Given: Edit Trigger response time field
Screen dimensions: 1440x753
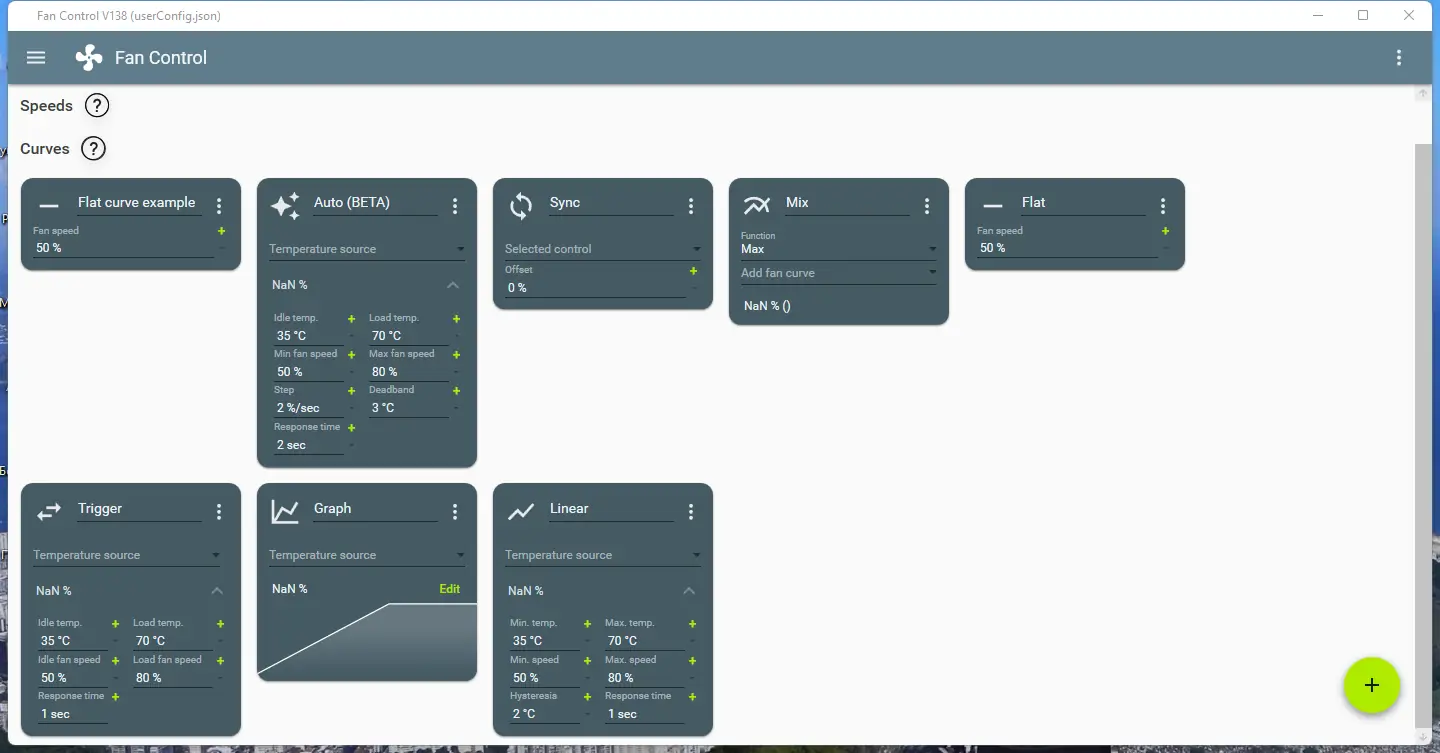Looking at the screenshot, I should click(x=73, y=714).
